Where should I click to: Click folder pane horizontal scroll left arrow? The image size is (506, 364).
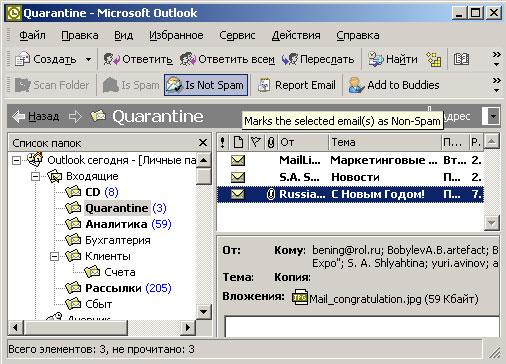click(15, 327)
